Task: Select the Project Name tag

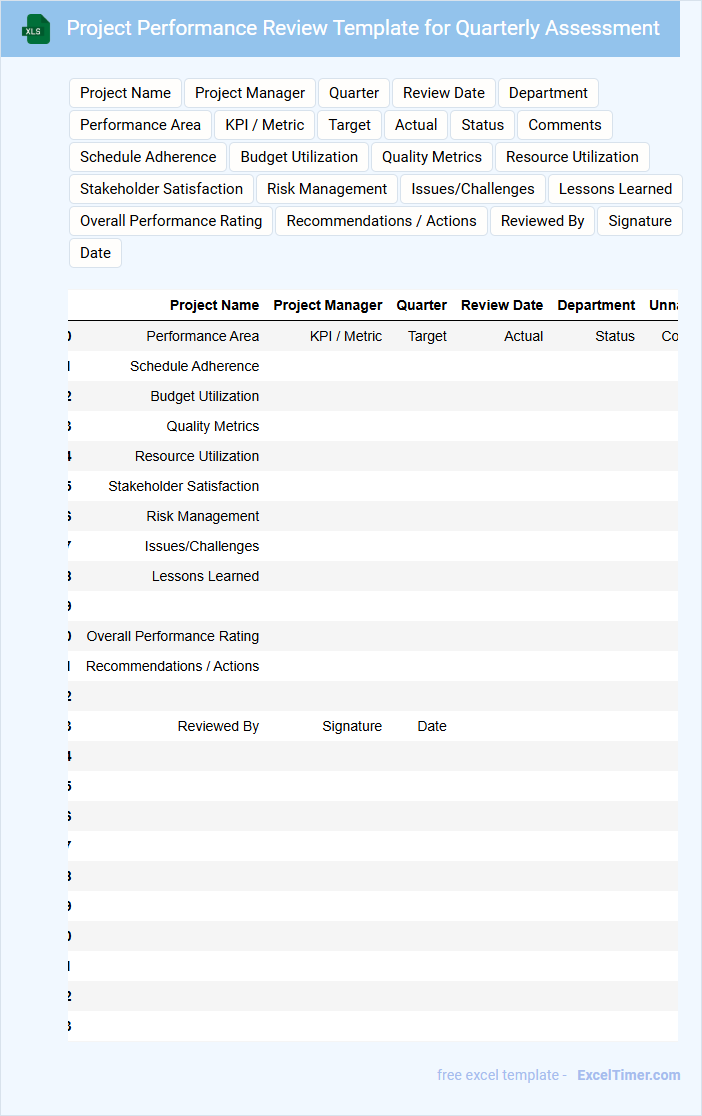Action: [x=125, y=93]
